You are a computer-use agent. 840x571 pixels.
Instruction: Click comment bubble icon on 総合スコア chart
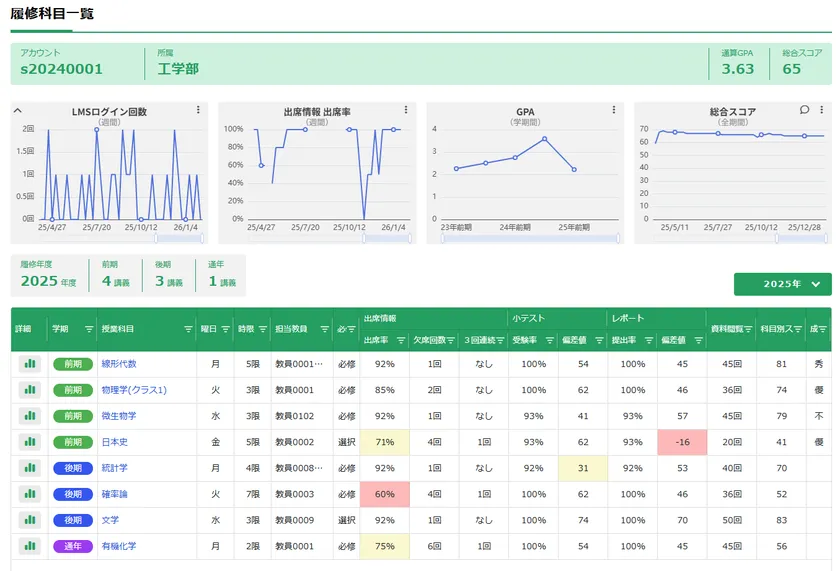pyautogui.click(x=805, y=110)
